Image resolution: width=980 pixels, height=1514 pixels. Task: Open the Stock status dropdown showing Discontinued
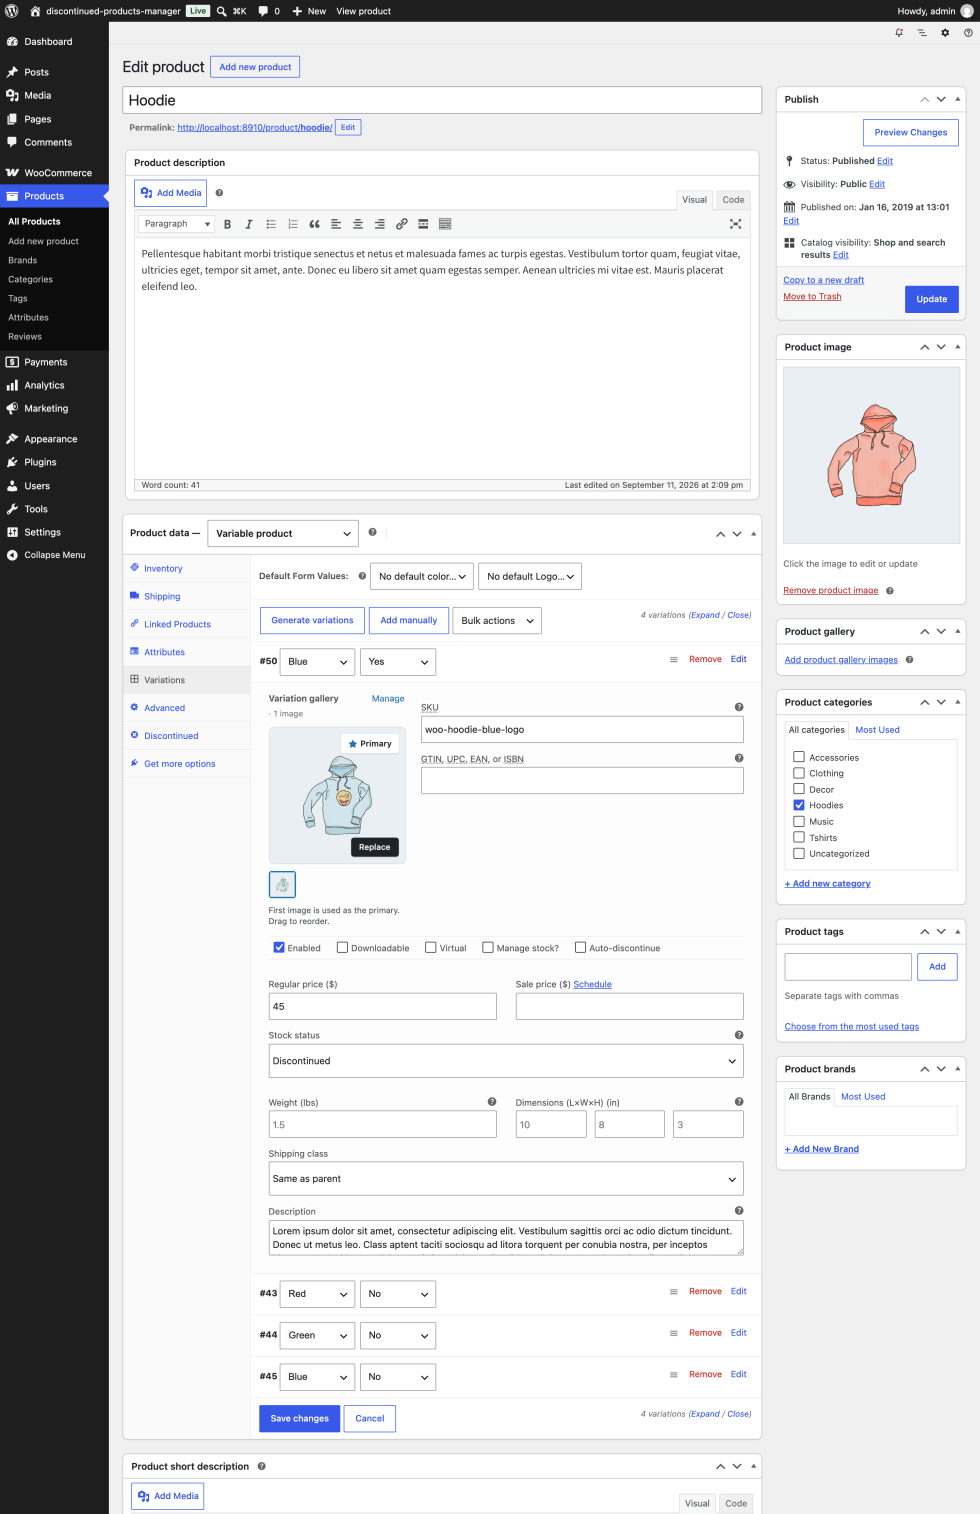(x=506, y=1061)
